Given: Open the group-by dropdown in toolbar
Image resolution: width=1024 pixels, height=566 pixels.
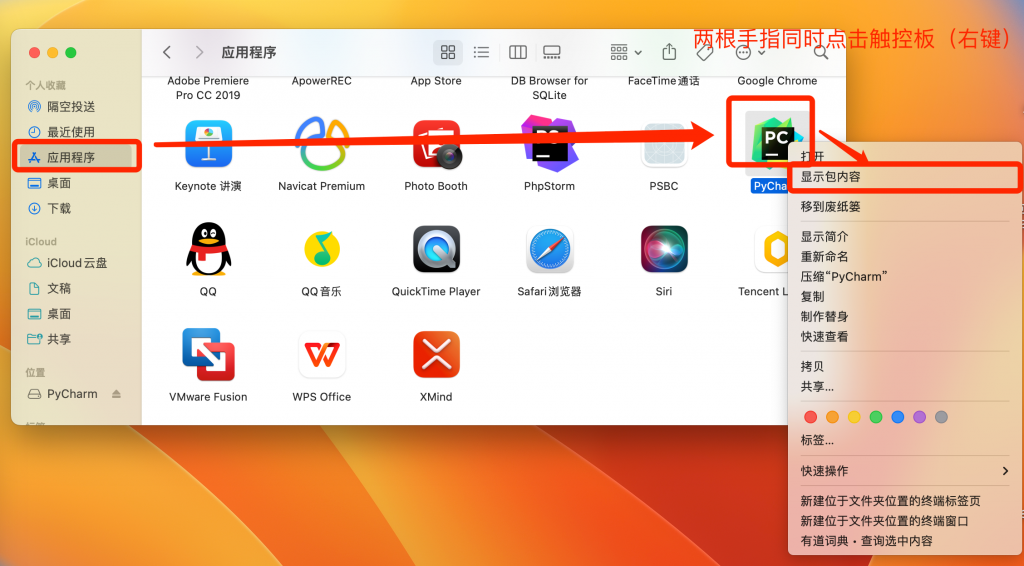Looking at the screenshot, I should pyautogui.click(x=626, y=52).
